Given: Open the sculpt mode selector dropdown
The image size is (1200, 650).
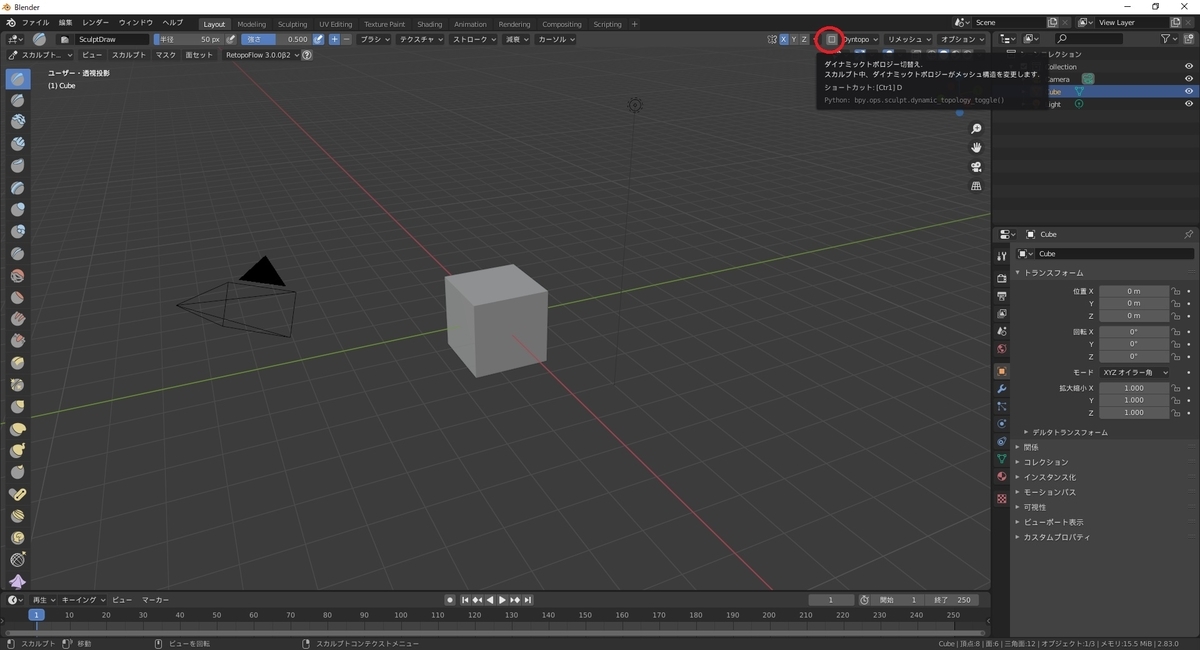Looking at the screenshot, I should point(41,55).
